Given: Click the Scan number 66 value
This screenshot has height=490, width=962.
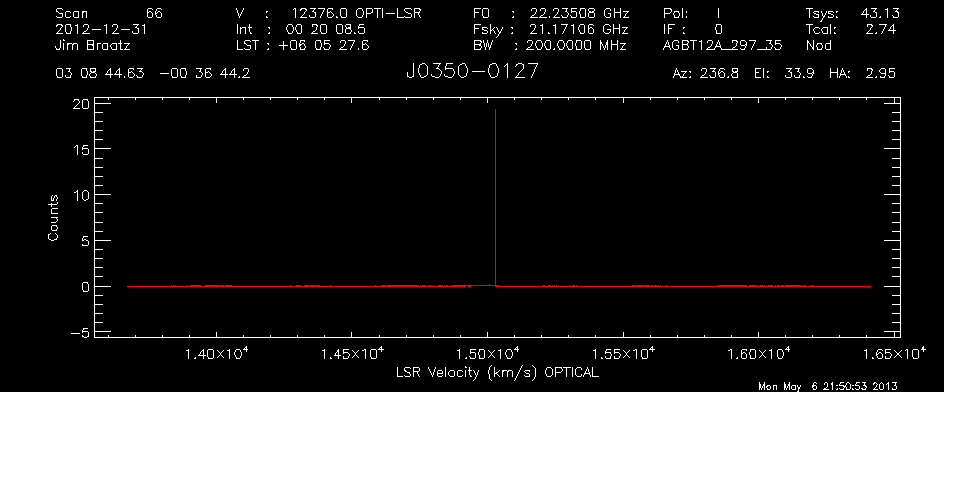Looking at the screenshot, I should (x=154, y=13).
